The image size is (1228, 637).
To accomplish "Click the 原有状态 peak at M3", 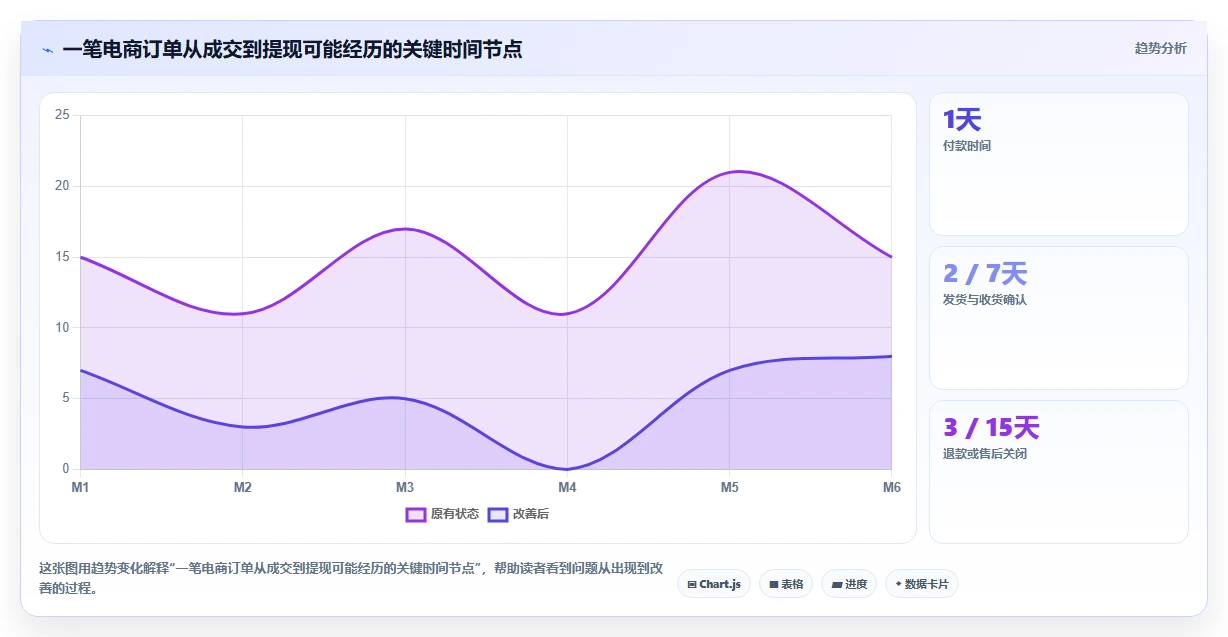I will 405,229.
